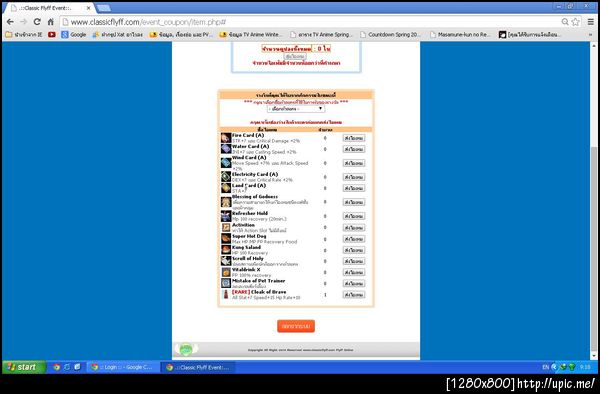
Task: Open the YouTube bookmark icon
Action: [52, 34]
